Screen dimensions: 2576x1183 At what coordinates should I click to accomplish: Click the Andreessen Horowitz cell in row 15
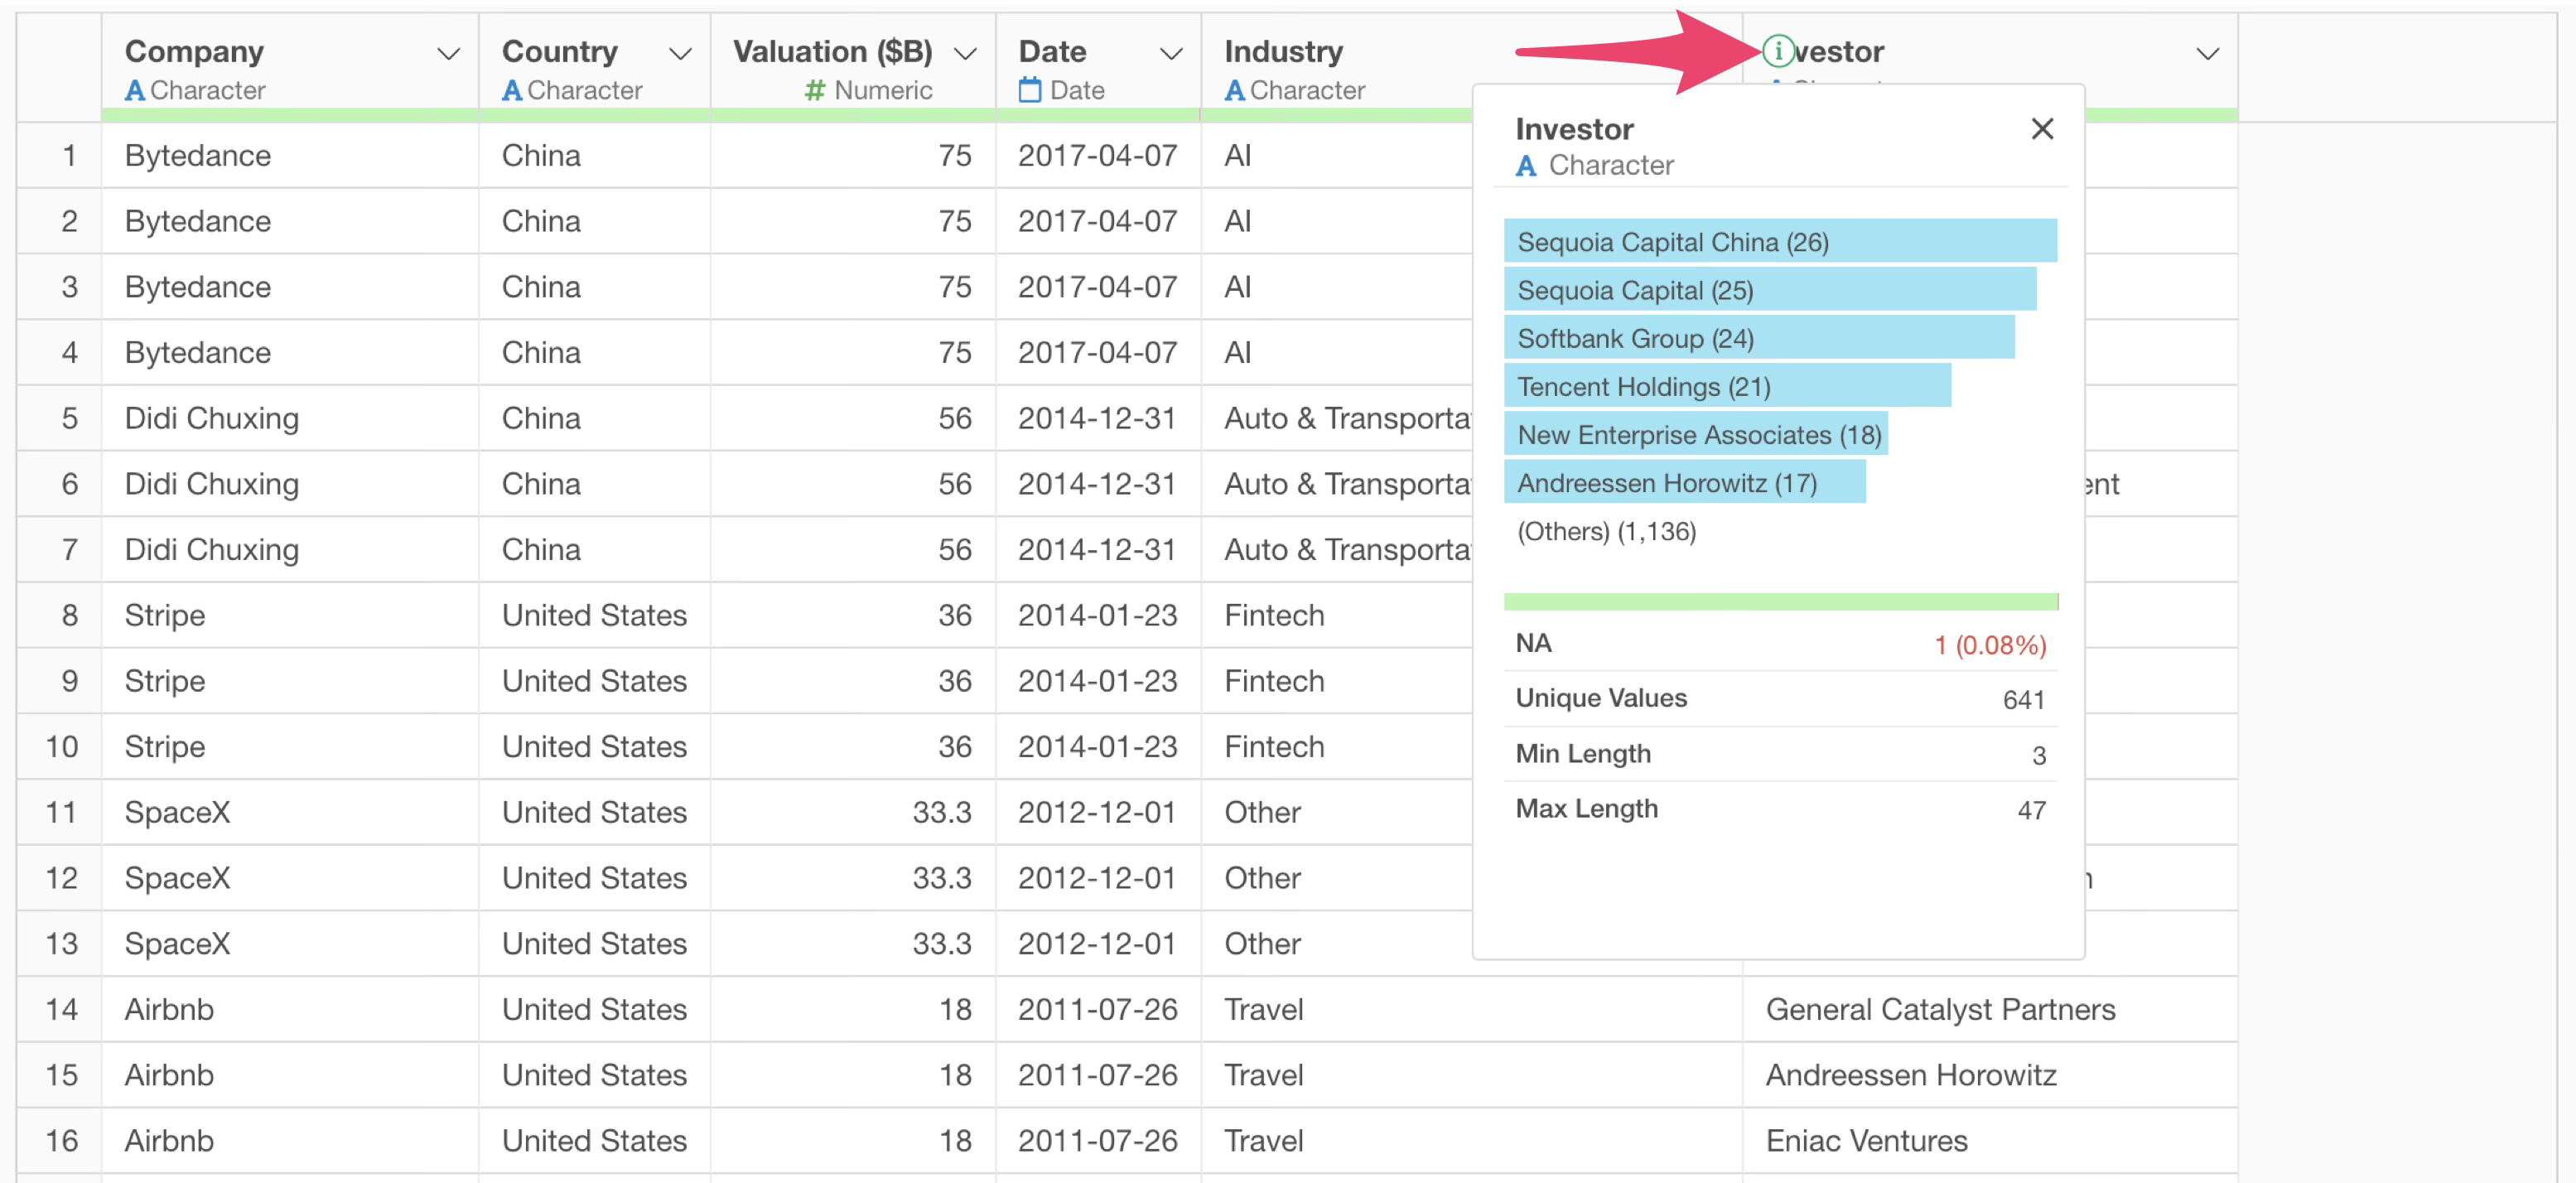click(x=1989, y=1075)
